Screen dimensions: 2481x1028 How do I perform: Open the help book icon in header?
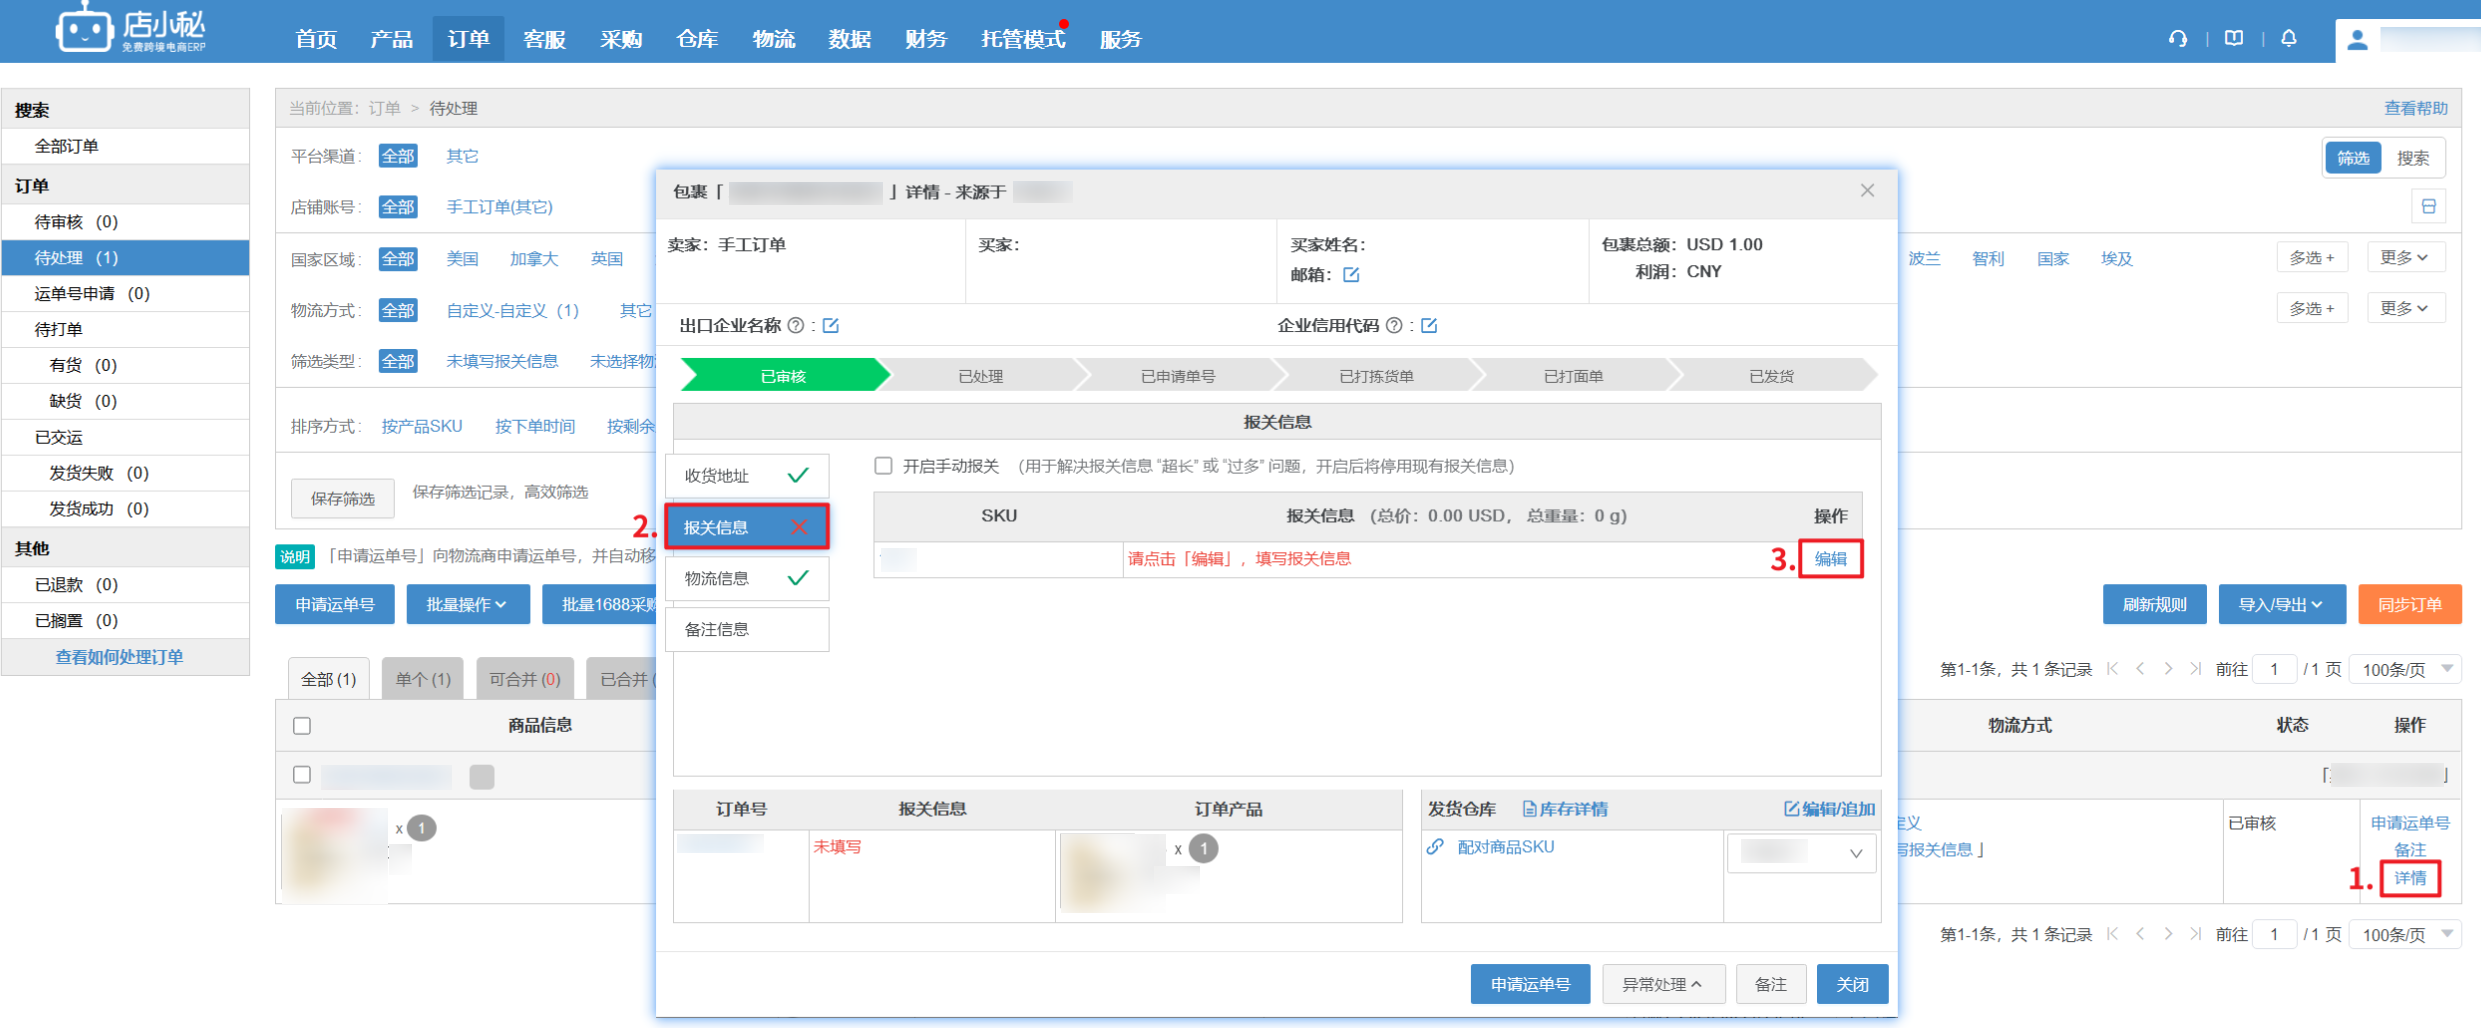[2233, 39]
